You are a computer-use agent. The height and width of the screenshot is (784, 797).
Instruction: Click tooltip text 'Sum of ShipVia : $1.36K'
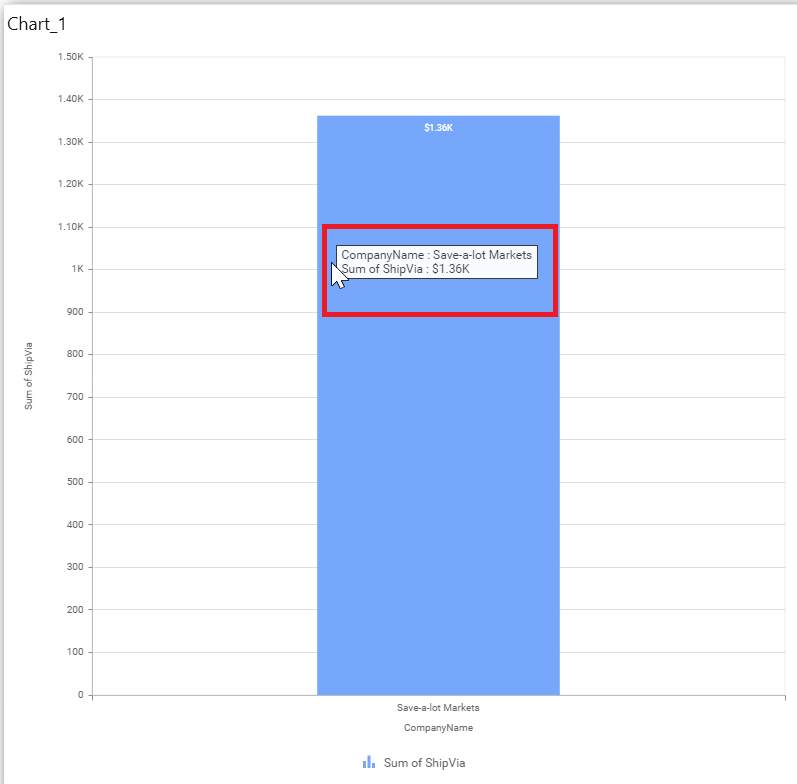(406, 269)
